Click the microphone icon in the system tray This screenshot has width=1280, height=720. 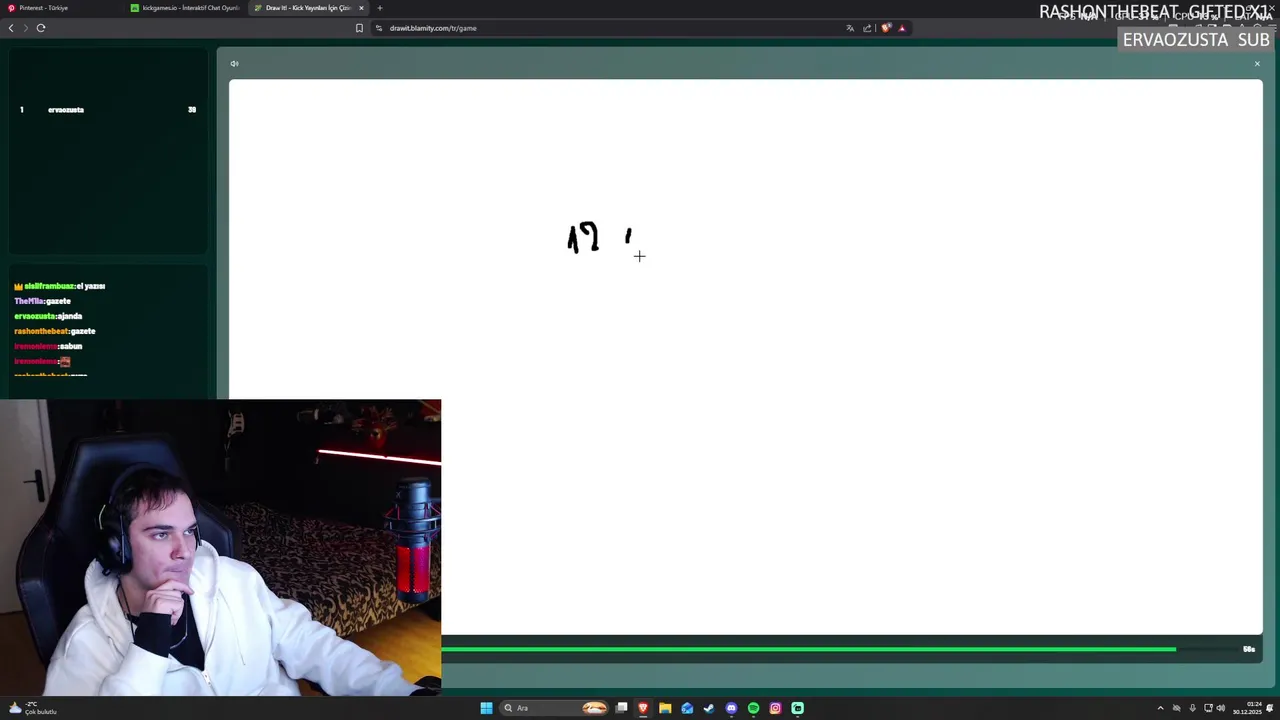(x=1192, y=708)
